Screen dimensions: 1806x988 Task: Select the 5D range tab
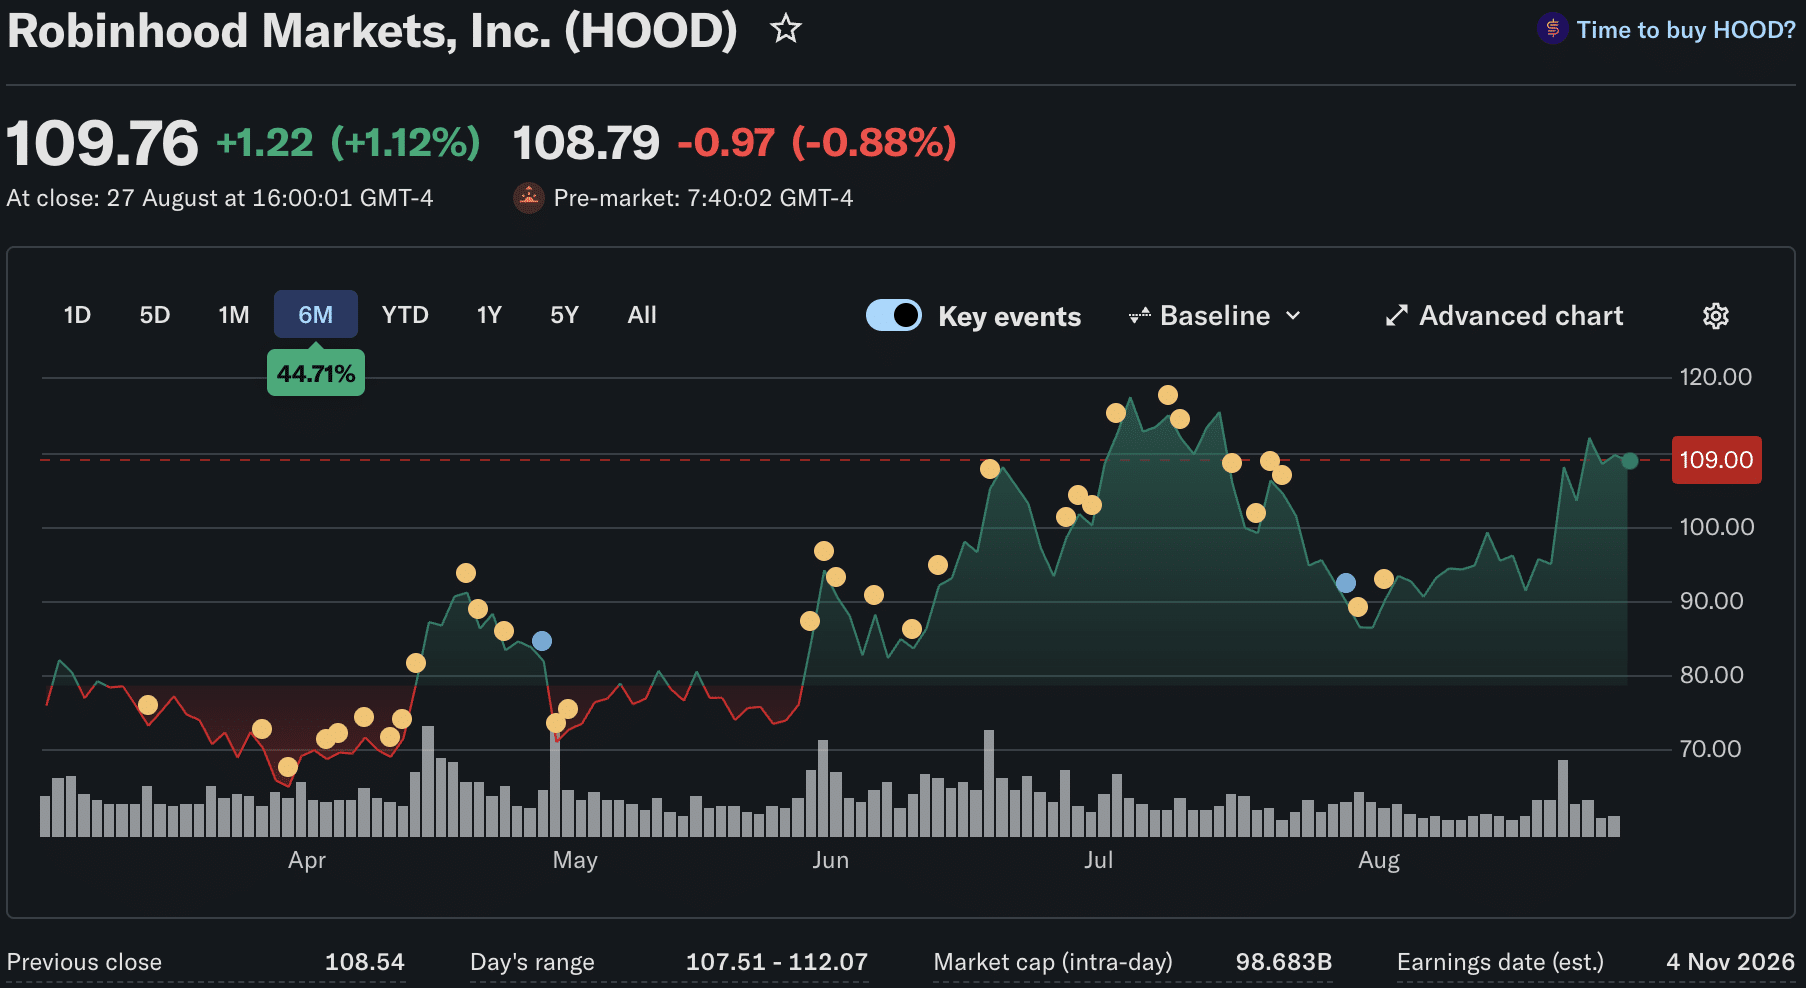point(154,315)
